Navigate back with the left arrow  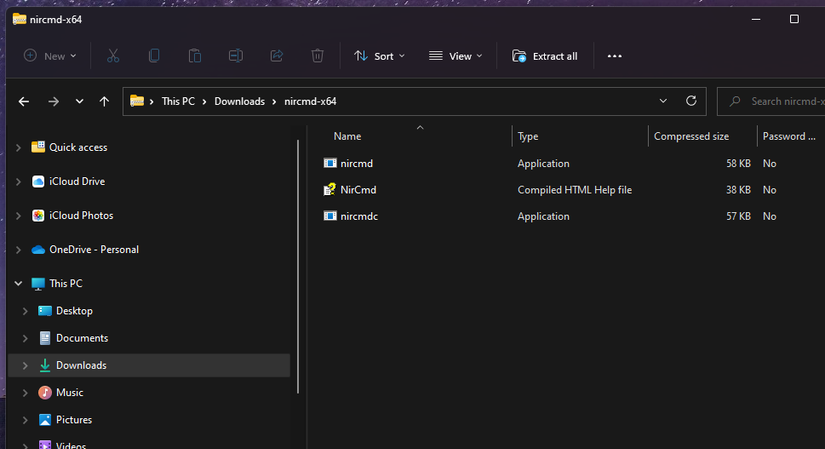point(24,101)
